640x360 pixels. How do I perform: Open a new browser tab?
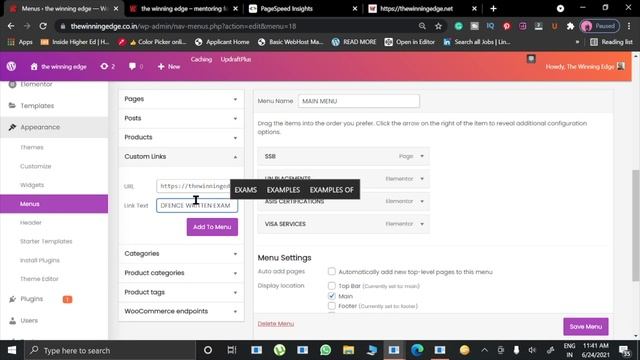pyautogui.click(x=493, y=9)
